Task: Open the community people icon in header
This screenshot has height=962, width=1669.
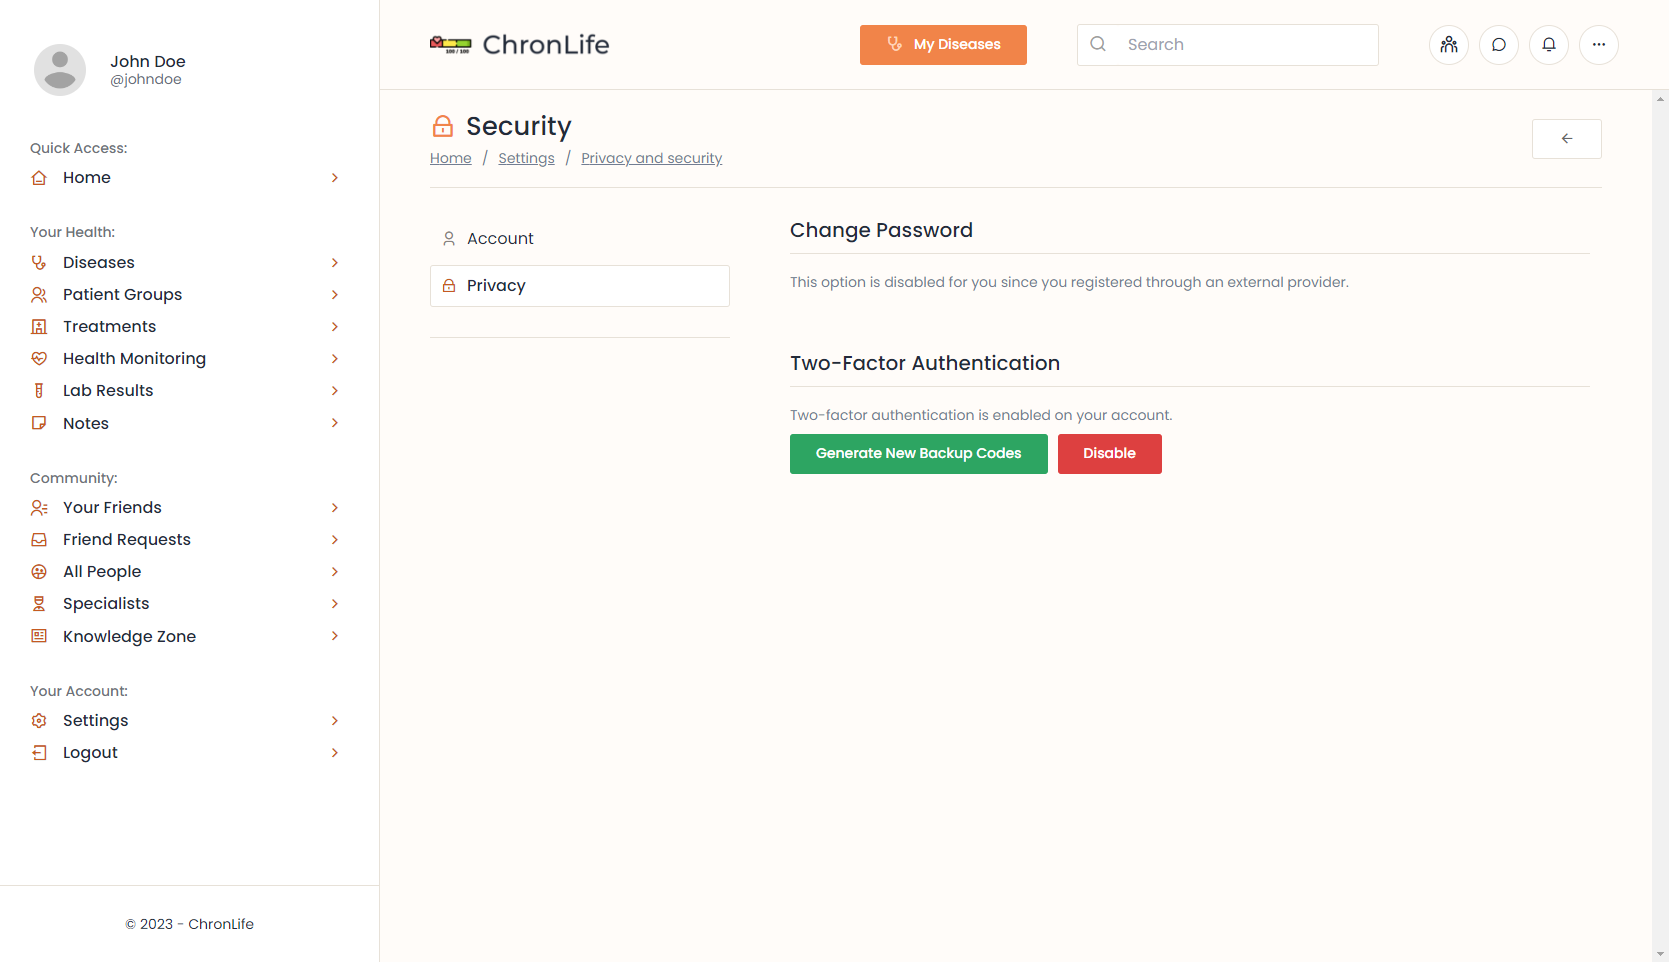Action: click(x=1449, y=45)
